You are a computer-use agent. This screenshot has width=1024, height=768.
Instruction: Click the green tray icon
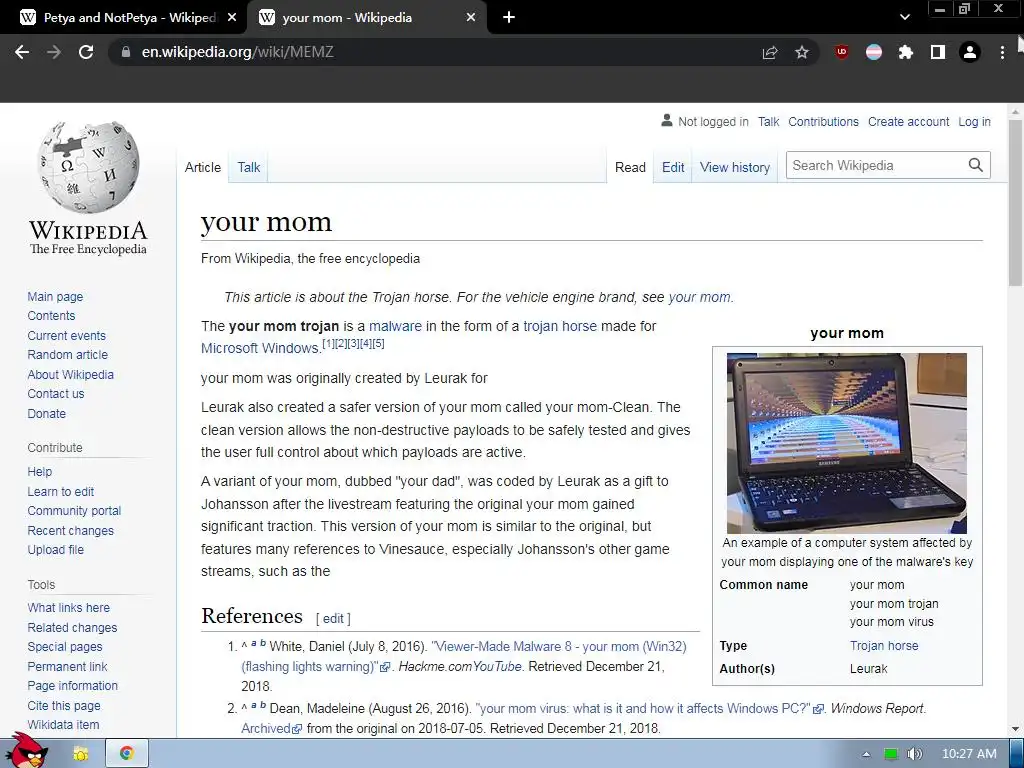tap(891, 754)
